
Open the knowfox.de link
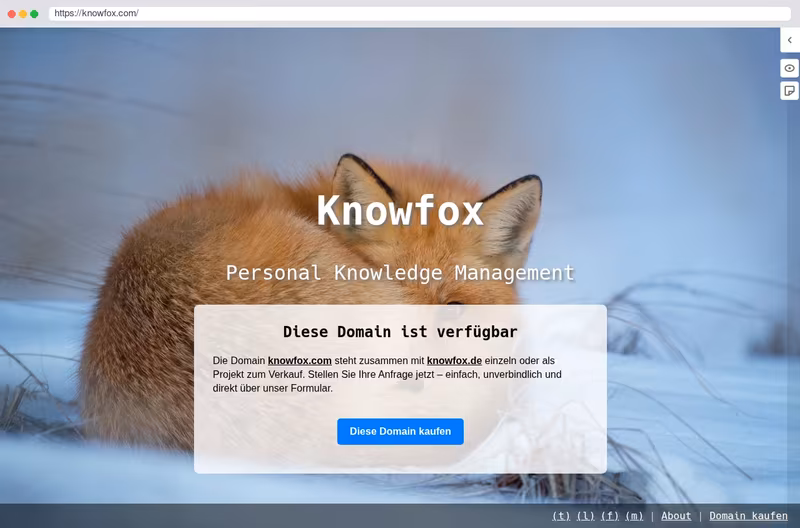pyautogui.click(x=454, y=361)
